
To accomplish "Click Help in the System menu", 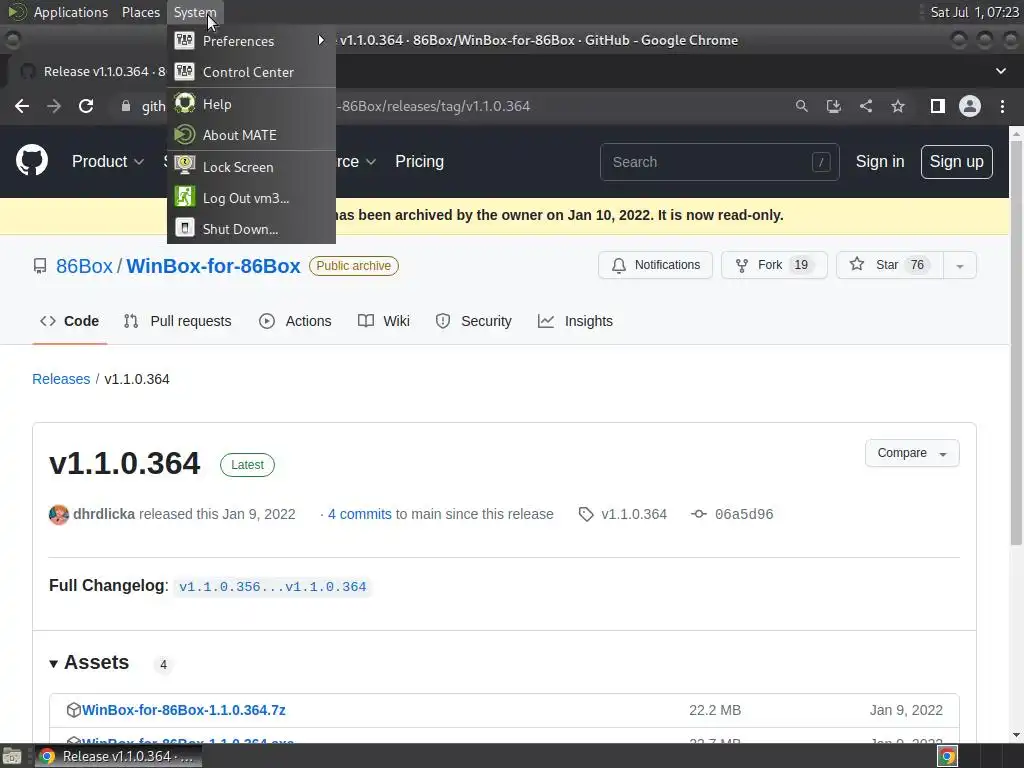I will pos(251,104).
